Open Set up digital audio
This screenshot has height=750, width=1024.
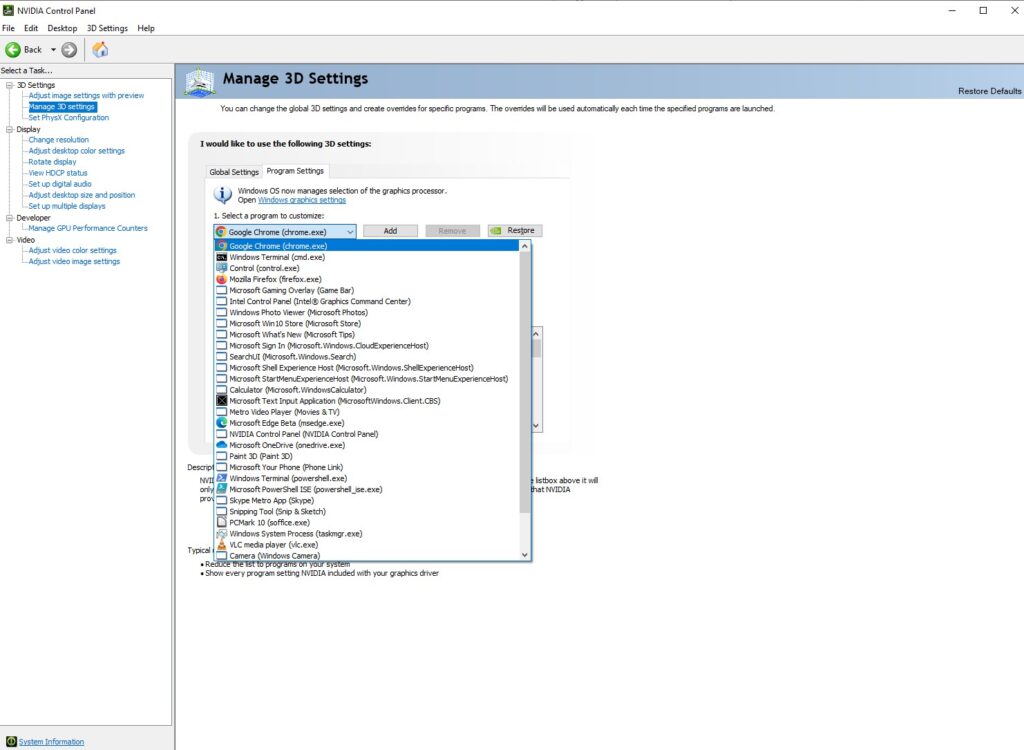tap(60, 184)
